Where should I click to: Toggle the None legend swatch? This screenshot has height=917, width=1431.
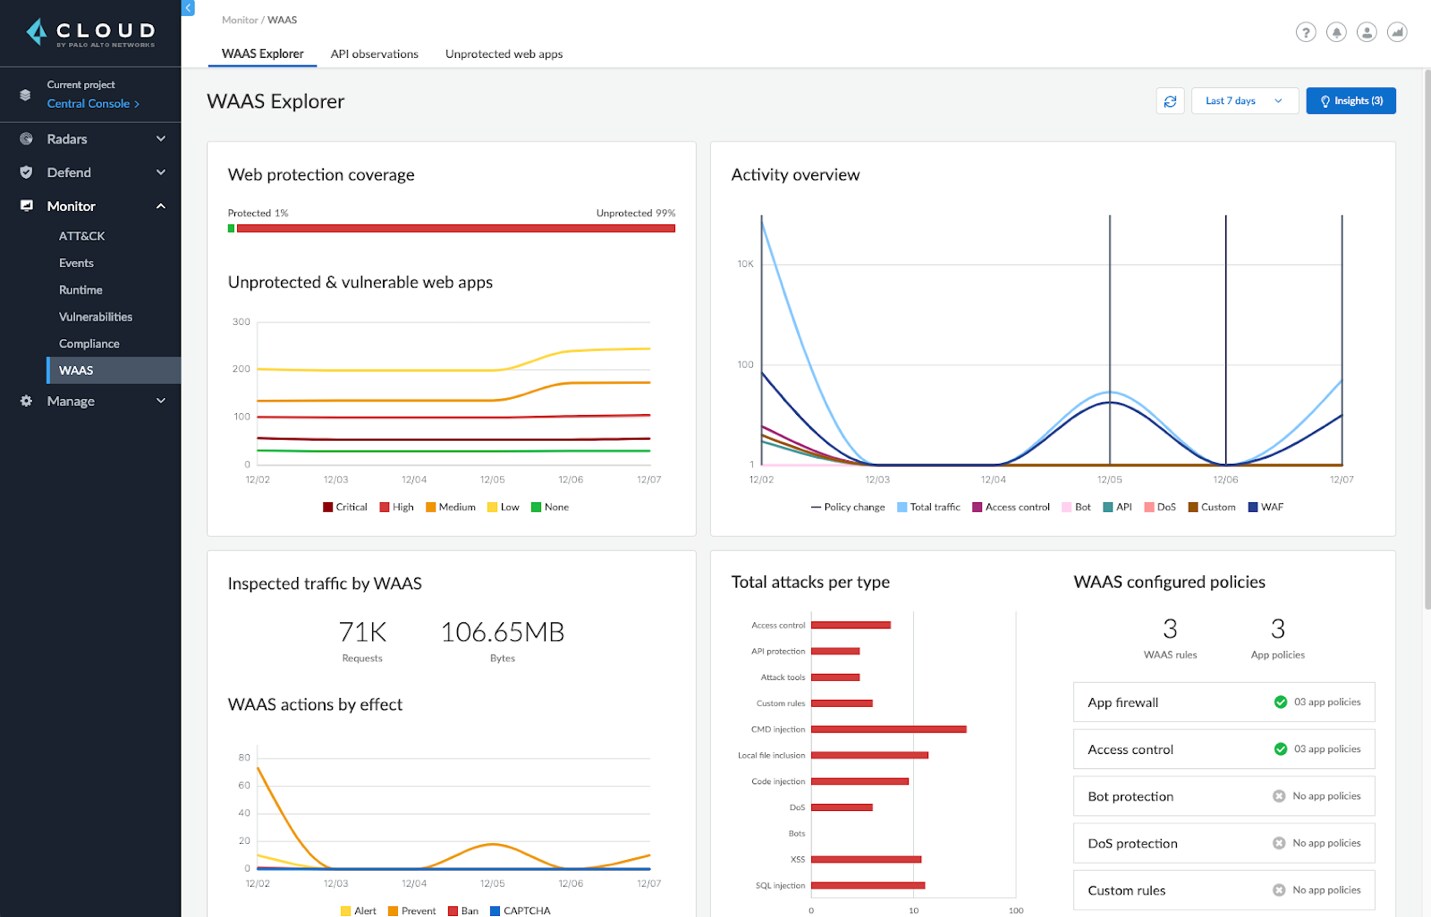pyautogui.click(x=536, y=507)
